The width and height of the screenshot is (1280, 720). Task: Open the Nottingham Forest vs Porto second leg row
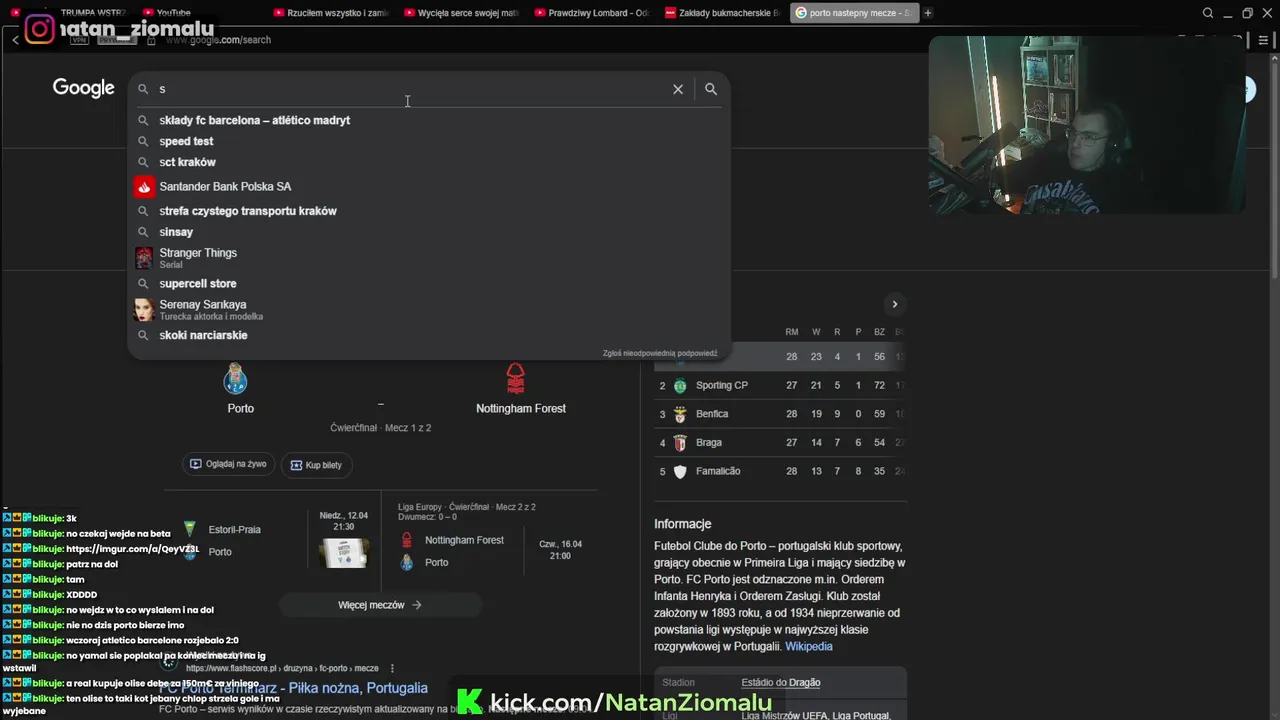tap(490, 540)
